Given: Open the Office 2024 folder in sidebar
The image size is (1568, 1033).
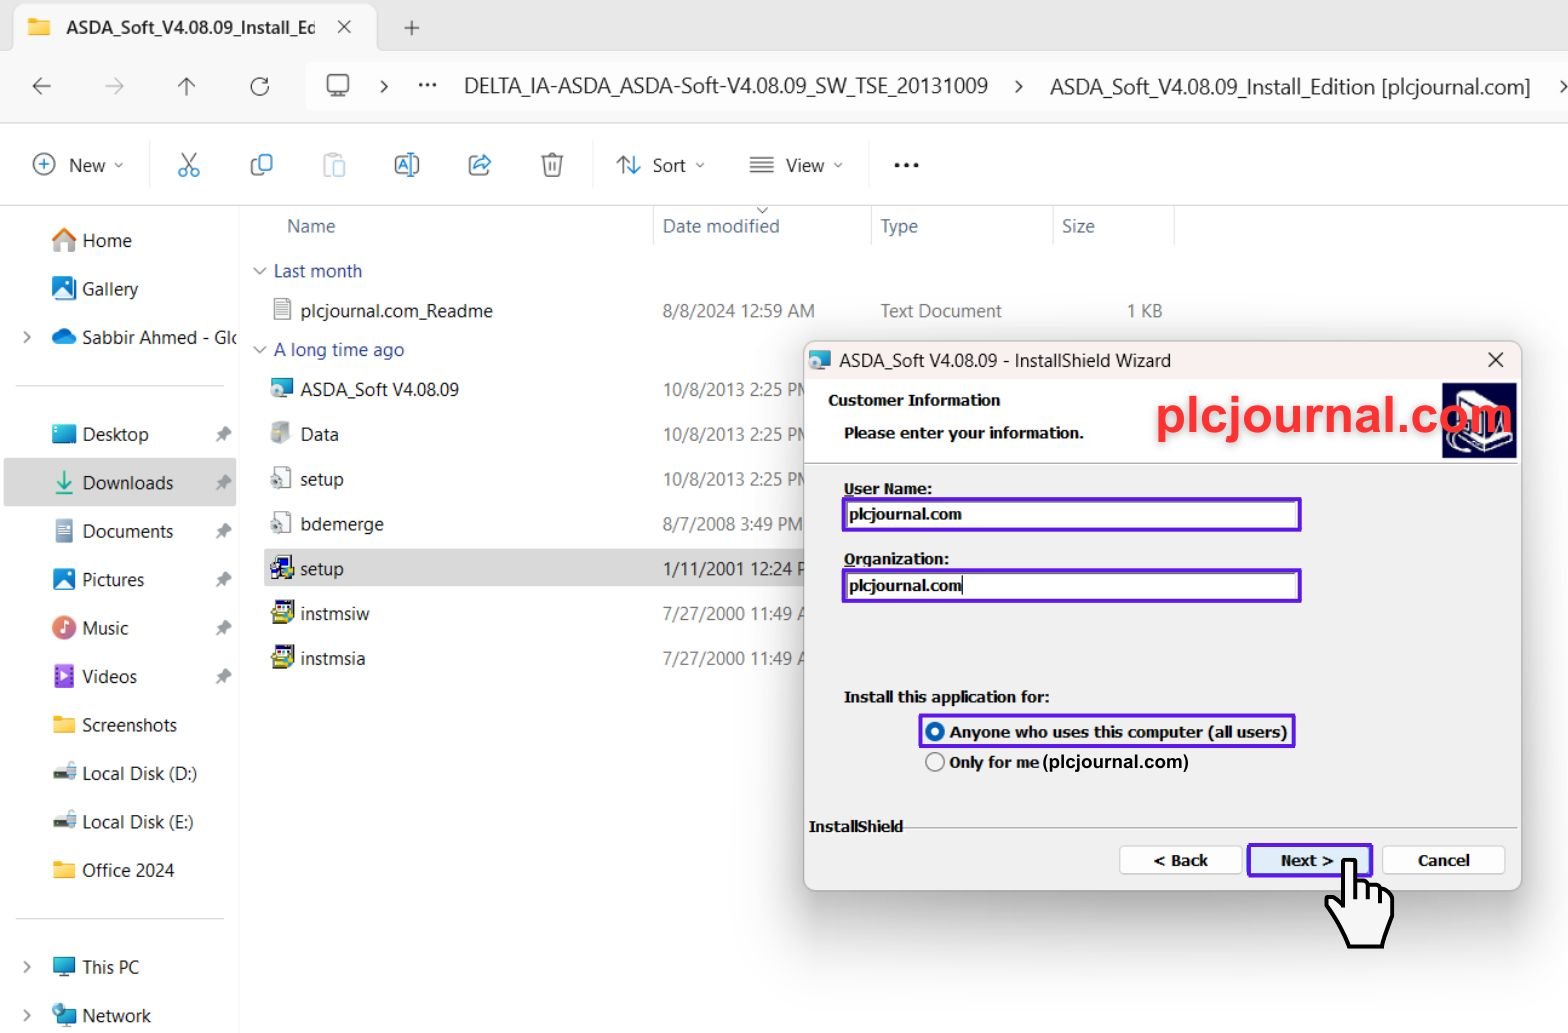Looking at the screenshot, I should tap(113, 871).
